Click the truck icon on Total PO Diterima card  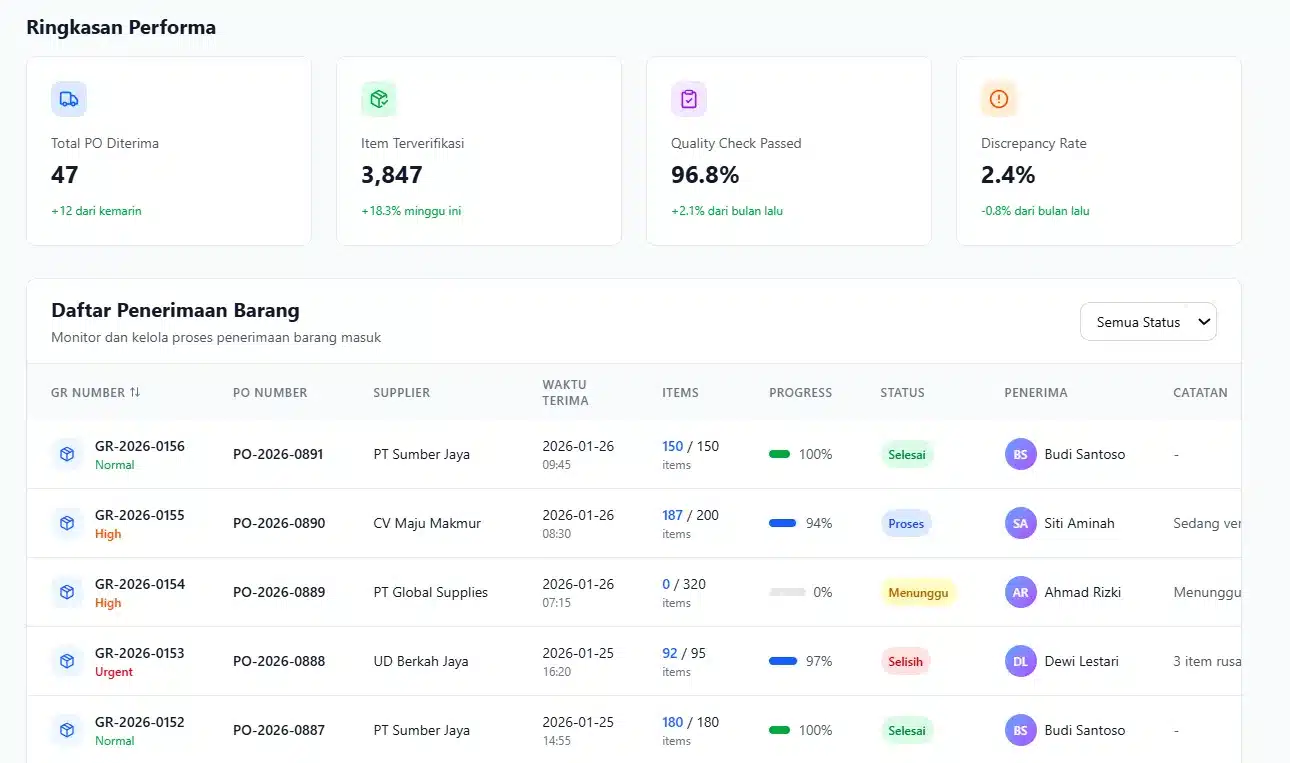pos(68,99)
